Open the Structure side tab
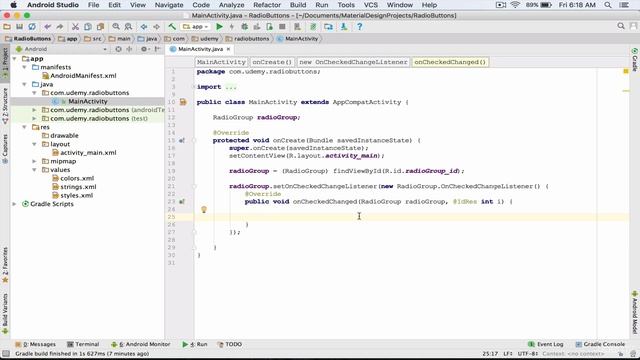Image resolution: width=640 pixels, height=360 pixels. (x=5, y=106)
